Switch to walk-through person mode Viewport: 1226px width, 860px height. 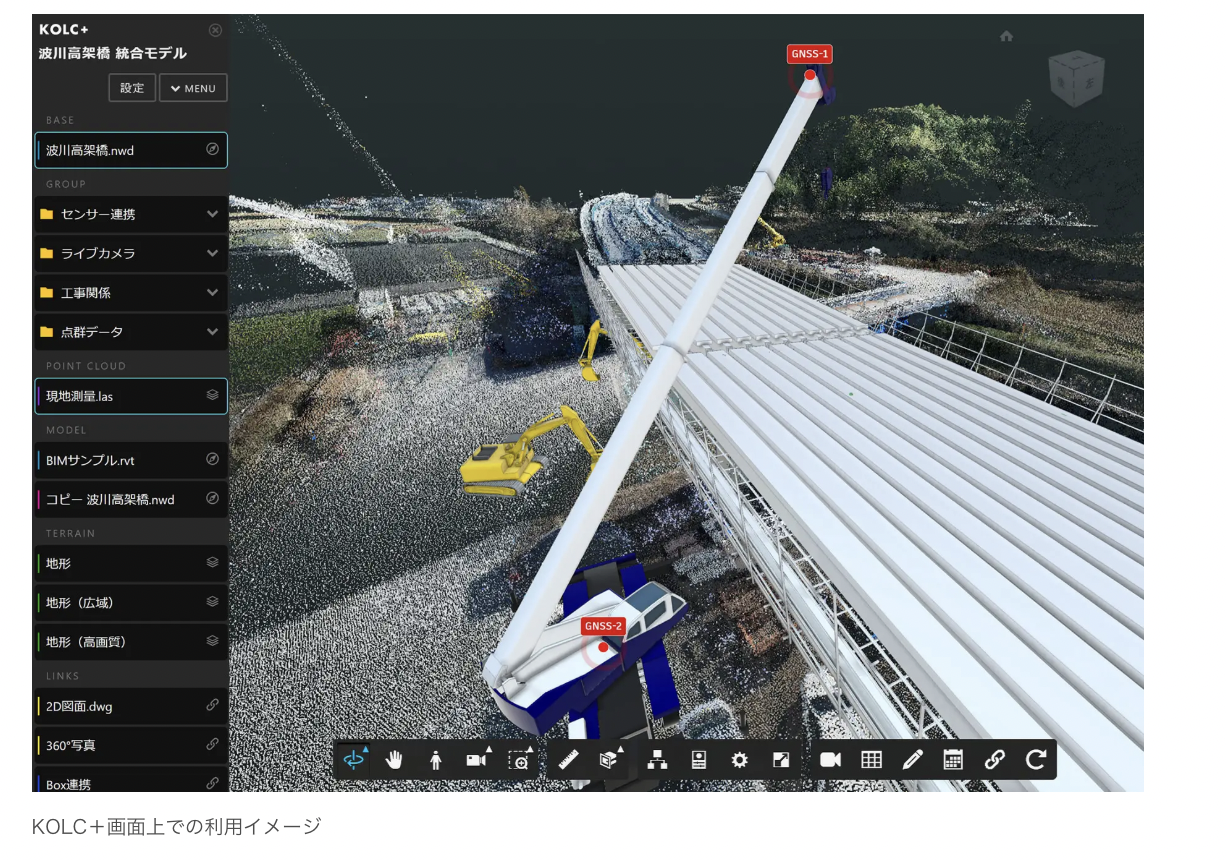(436, 760)
